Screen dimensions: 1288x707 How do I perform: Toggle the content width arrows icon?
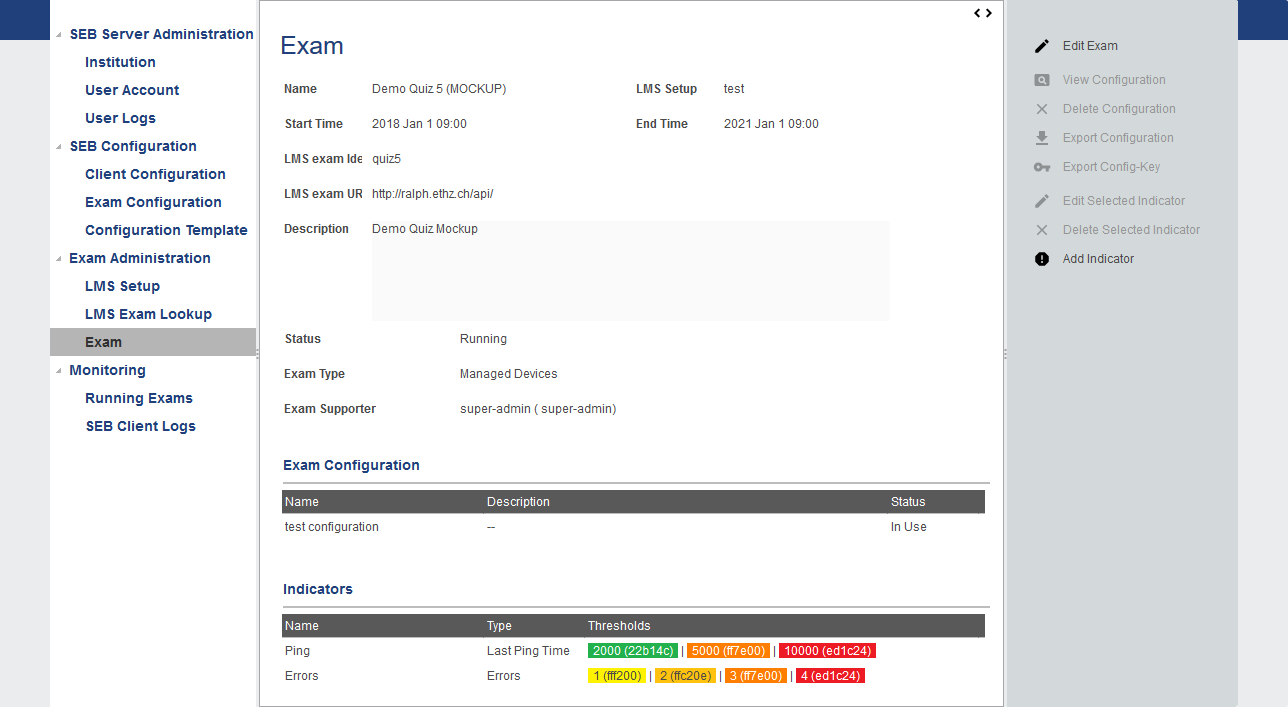983,13
